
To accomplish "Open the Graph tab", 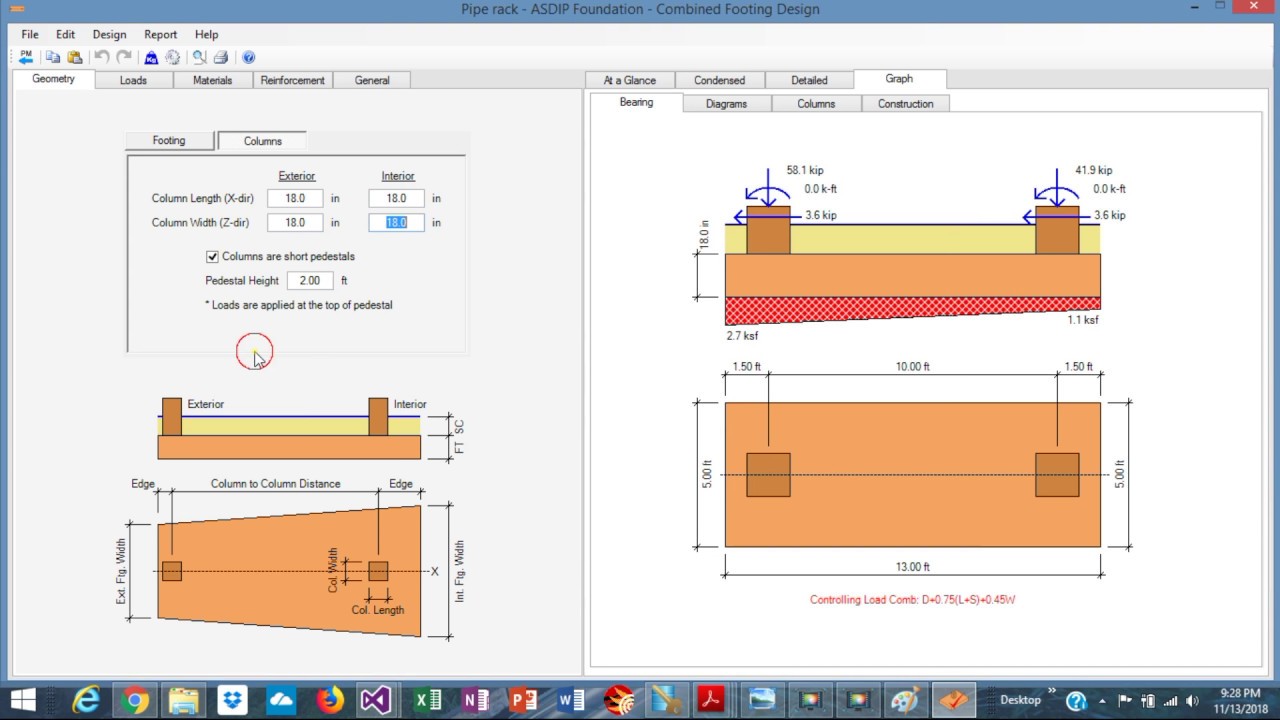I will coord(899,79).
